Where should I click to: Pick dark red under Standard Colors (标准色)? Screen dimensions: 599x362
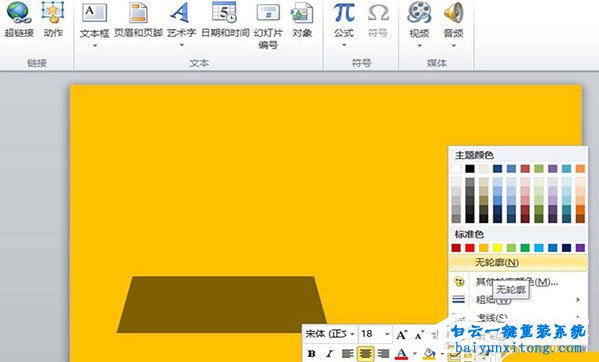(456, 248)
